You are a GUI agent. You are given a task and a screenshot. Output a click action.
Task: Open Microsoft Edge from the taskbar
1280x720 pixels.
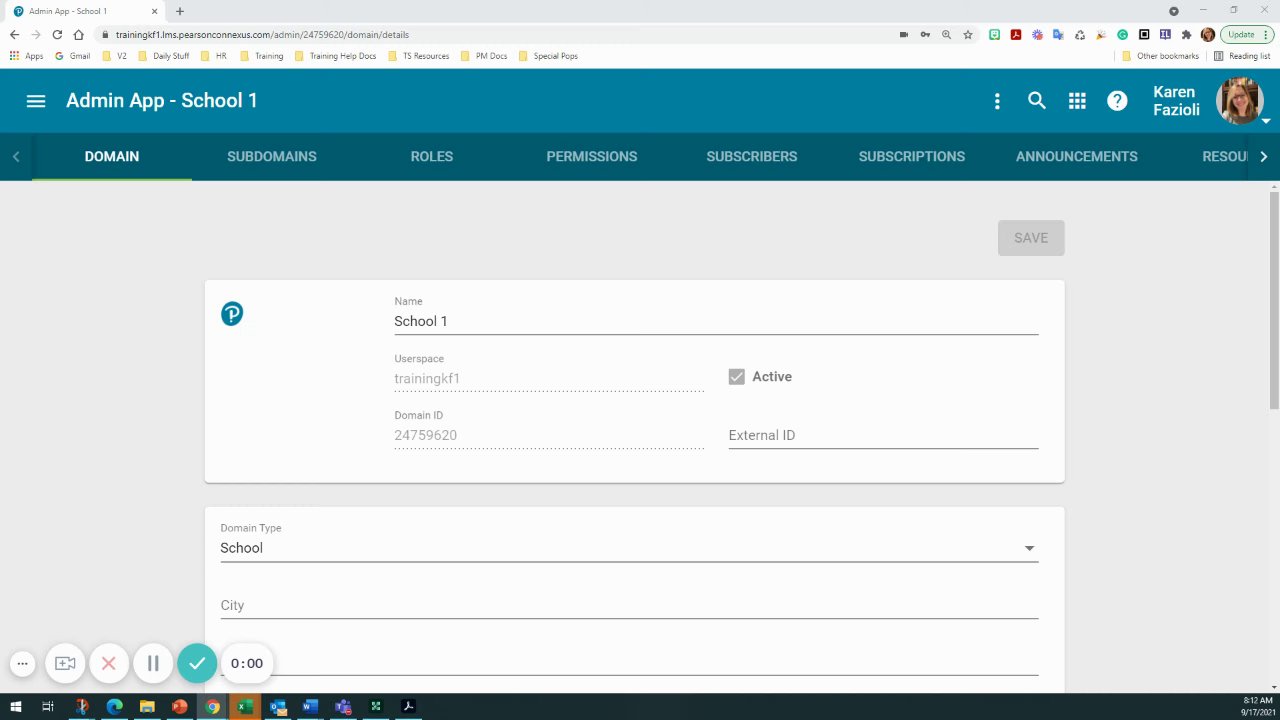tap(114, 707)
